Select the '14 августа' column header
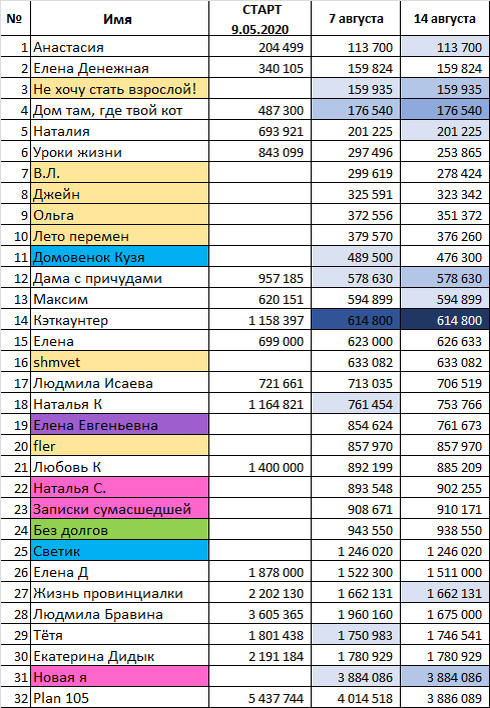 point(445,19)
